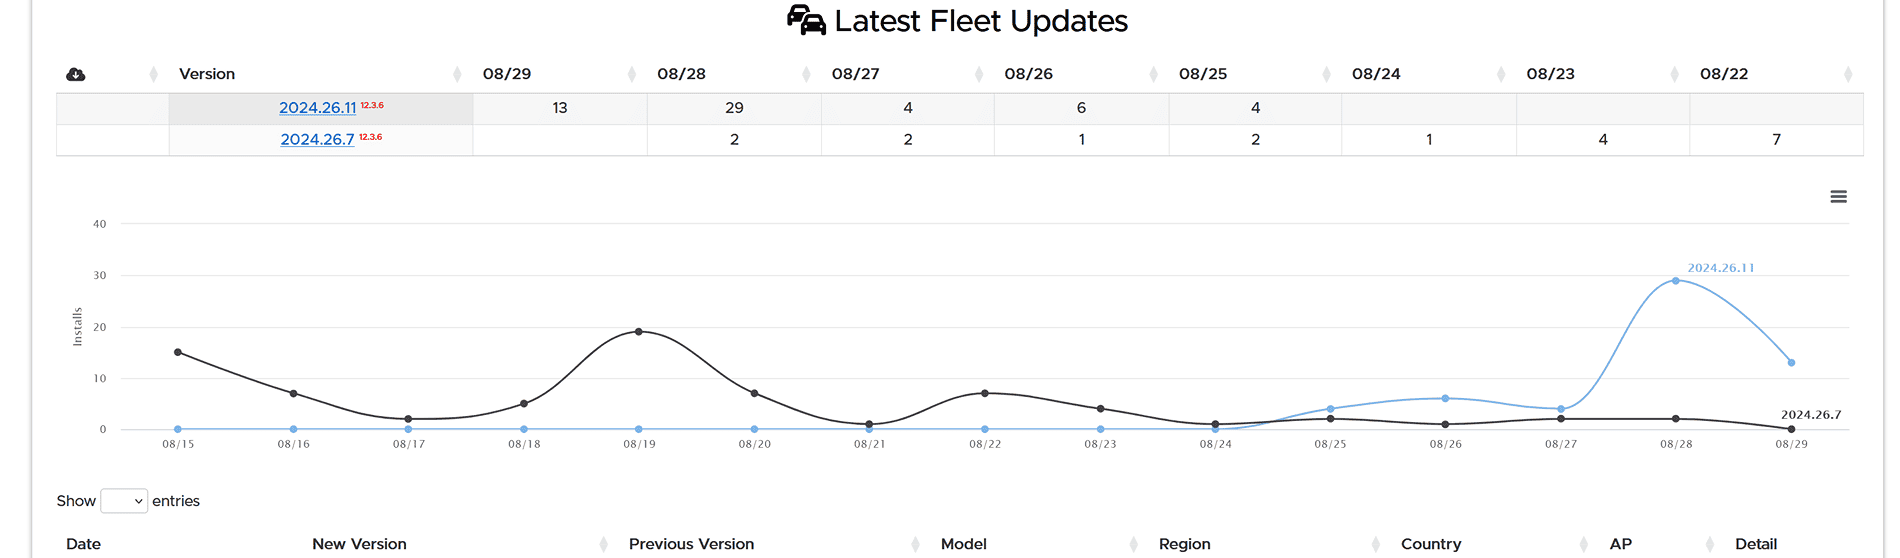Screen dimensions: 1900x558
Task: Click the 2024.26.7 series label on chart
Action: 1811,414
